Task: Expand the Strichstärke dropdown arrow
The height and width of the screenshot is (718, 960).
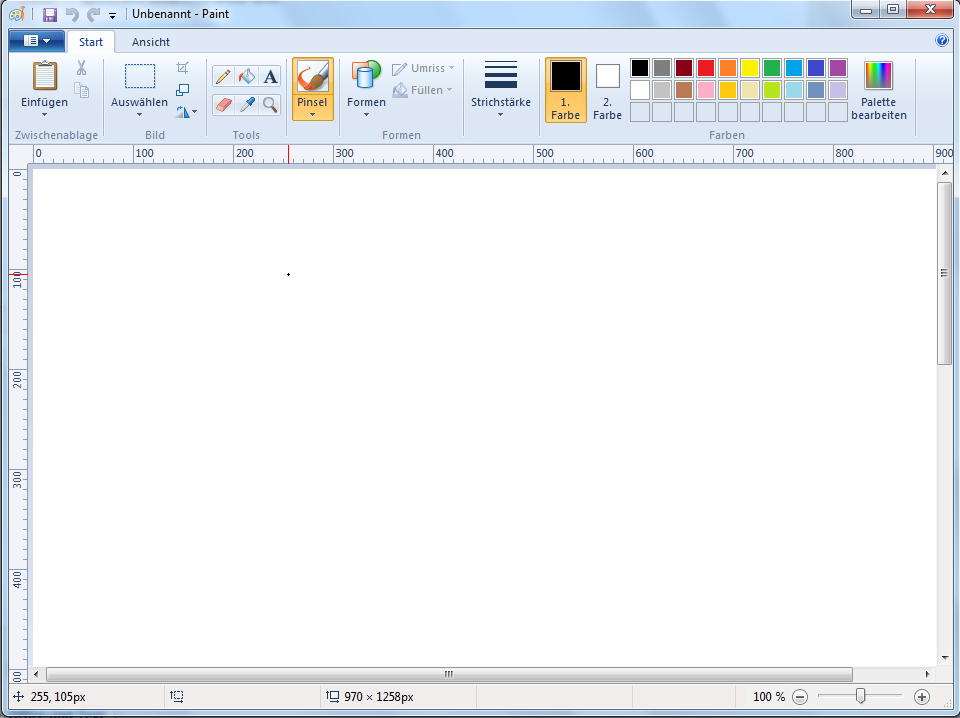Action: click(500, 114)
